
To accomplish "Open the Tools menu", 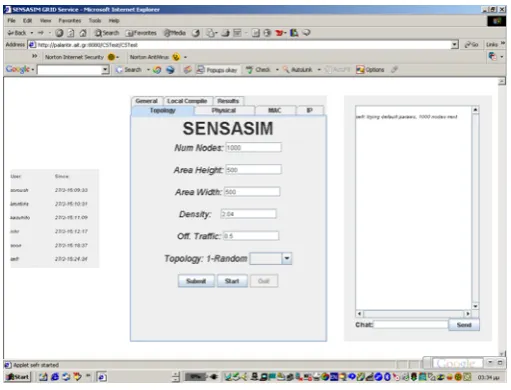I will (95, 21).
